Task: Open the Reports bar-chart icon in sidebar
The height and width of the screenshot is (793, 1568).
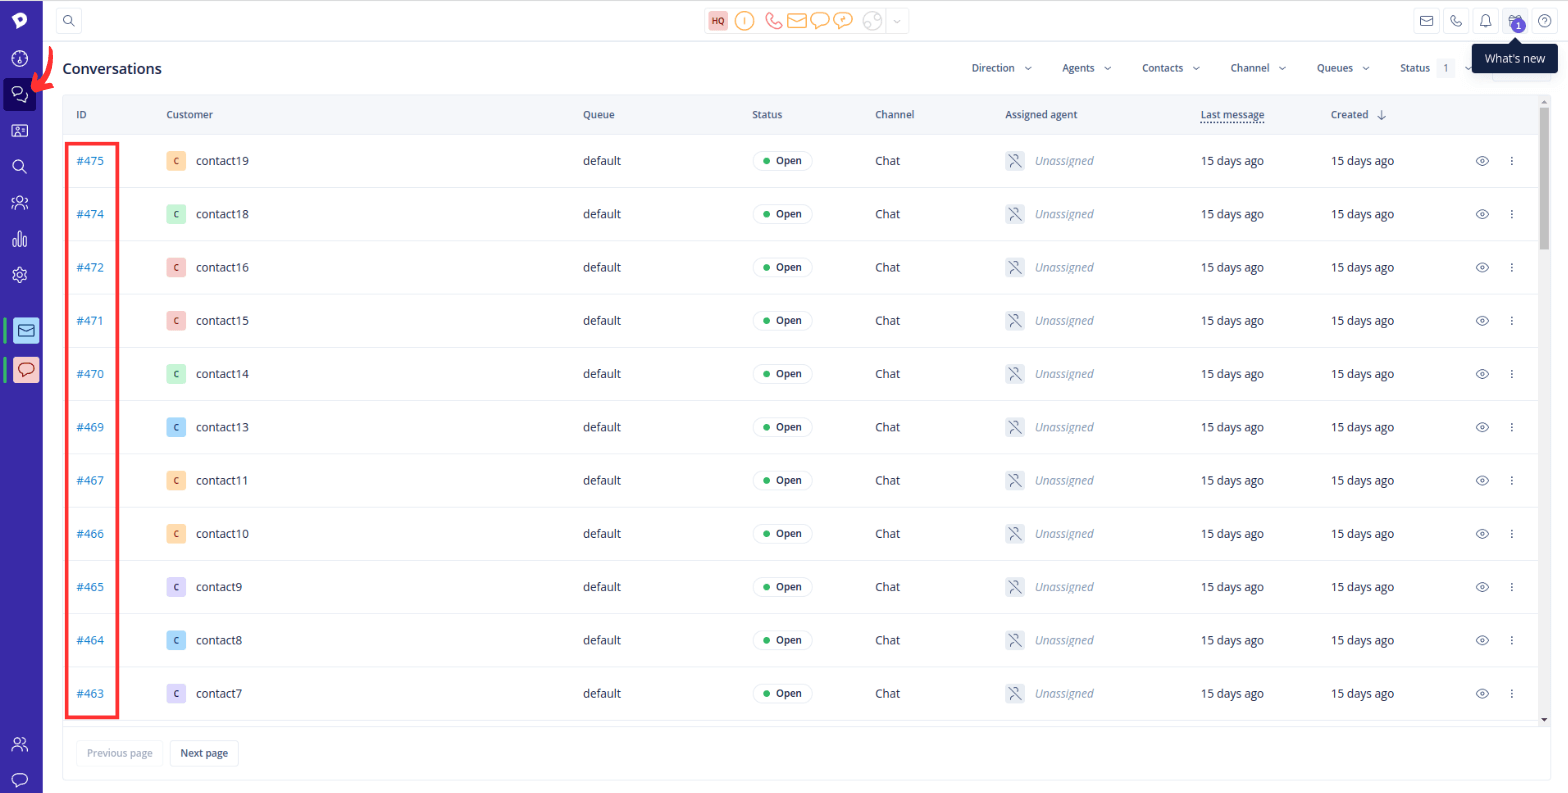Action: 19,239
